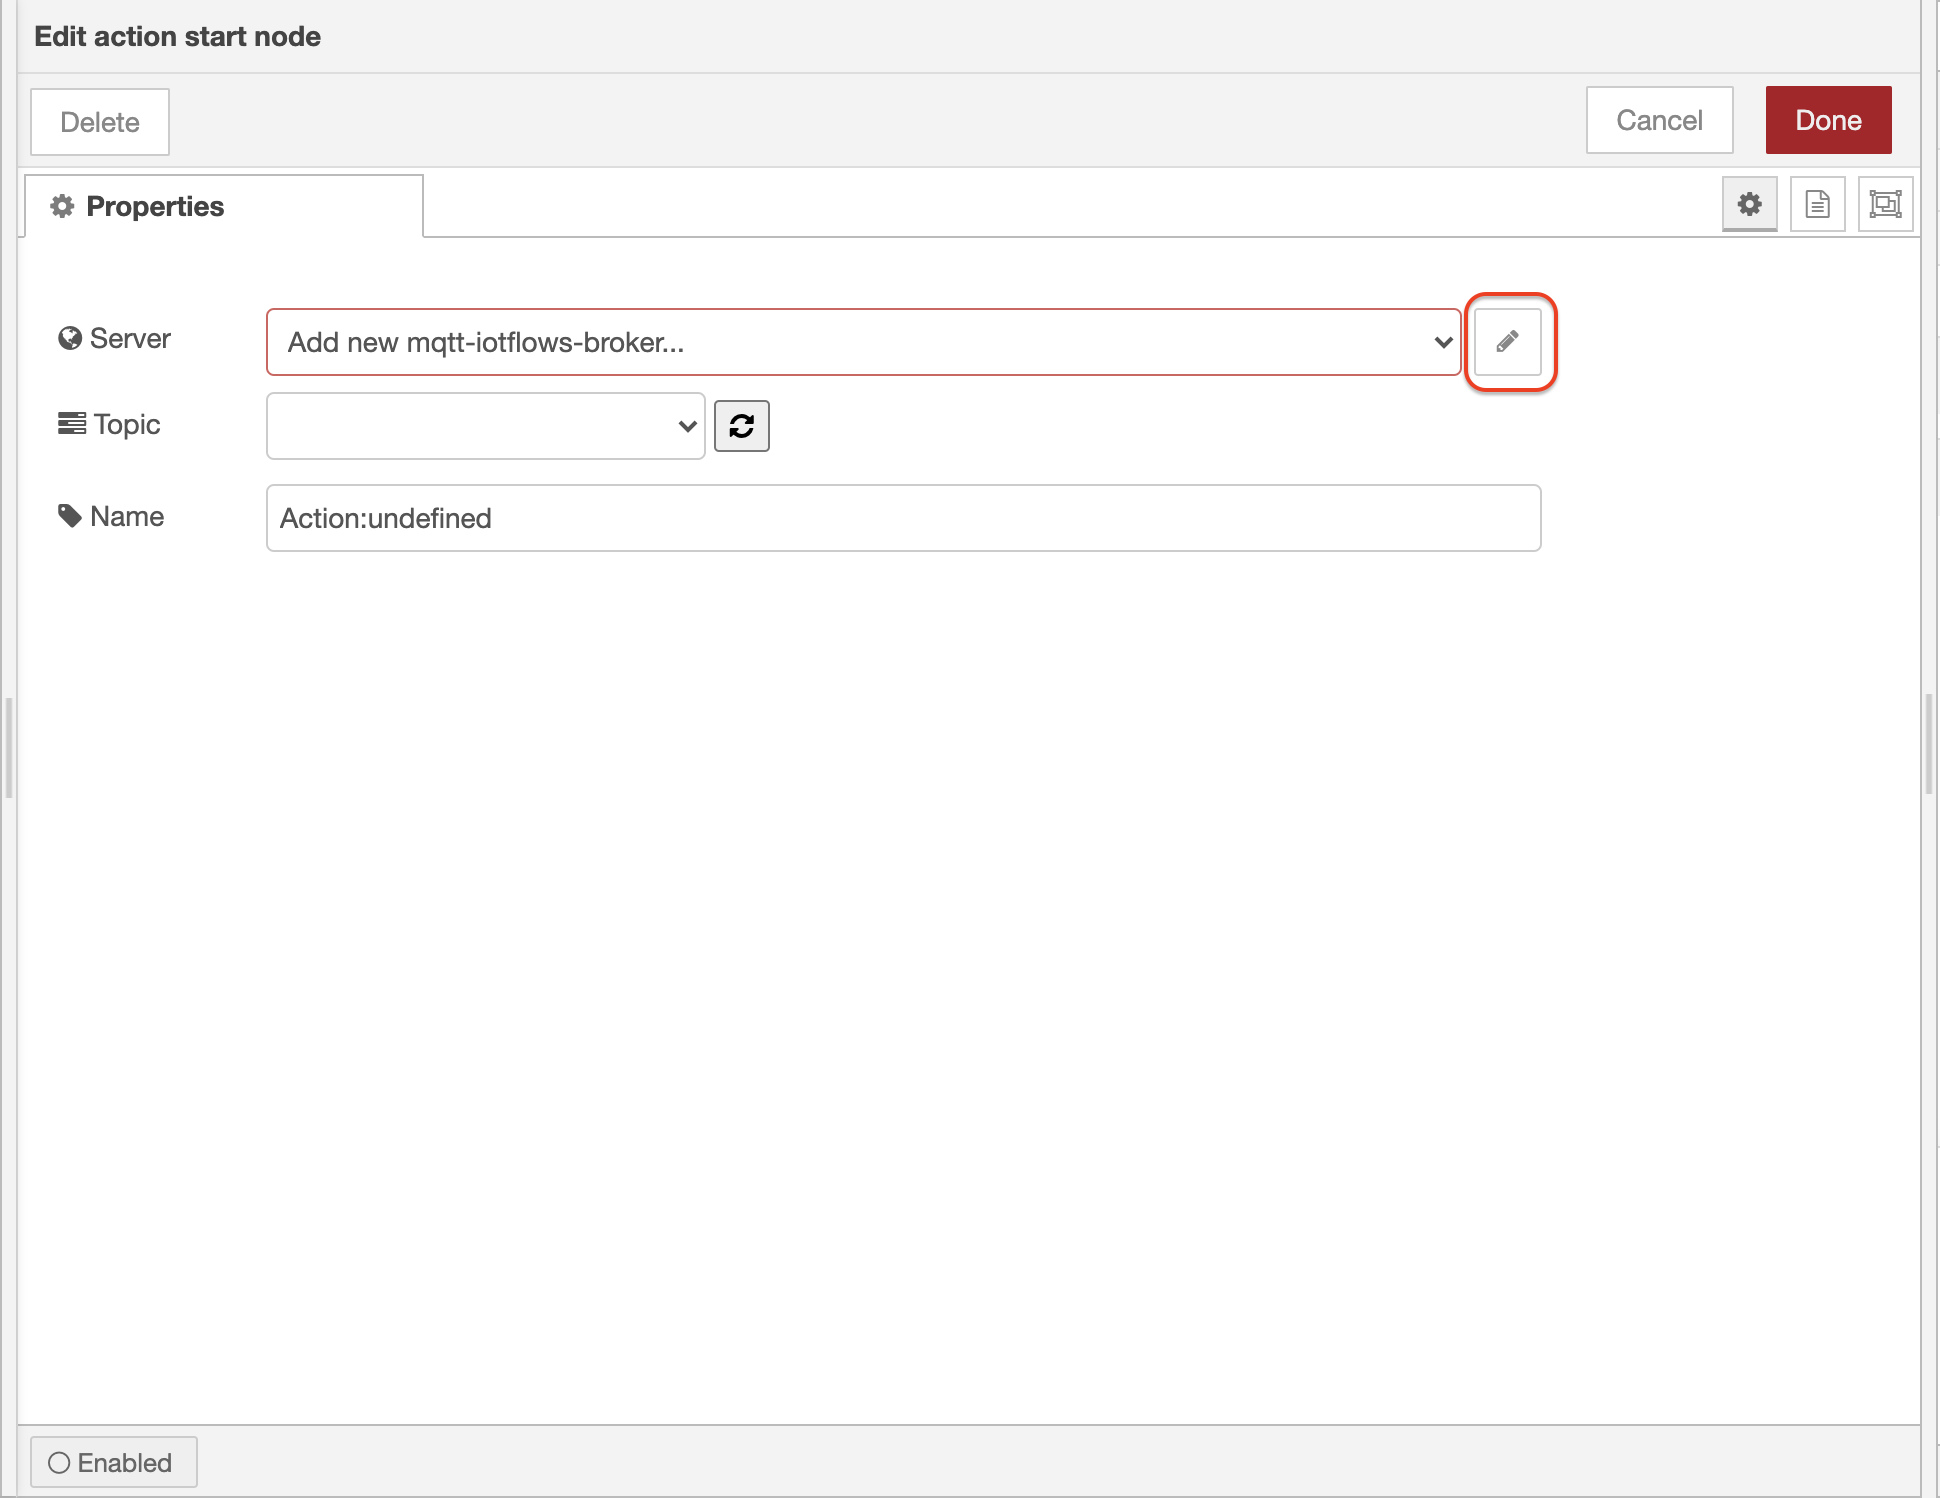Click the tag icon beside Name
Image resolution: width=1940 pixels, height=1498 pixels.
click(69, 516)
